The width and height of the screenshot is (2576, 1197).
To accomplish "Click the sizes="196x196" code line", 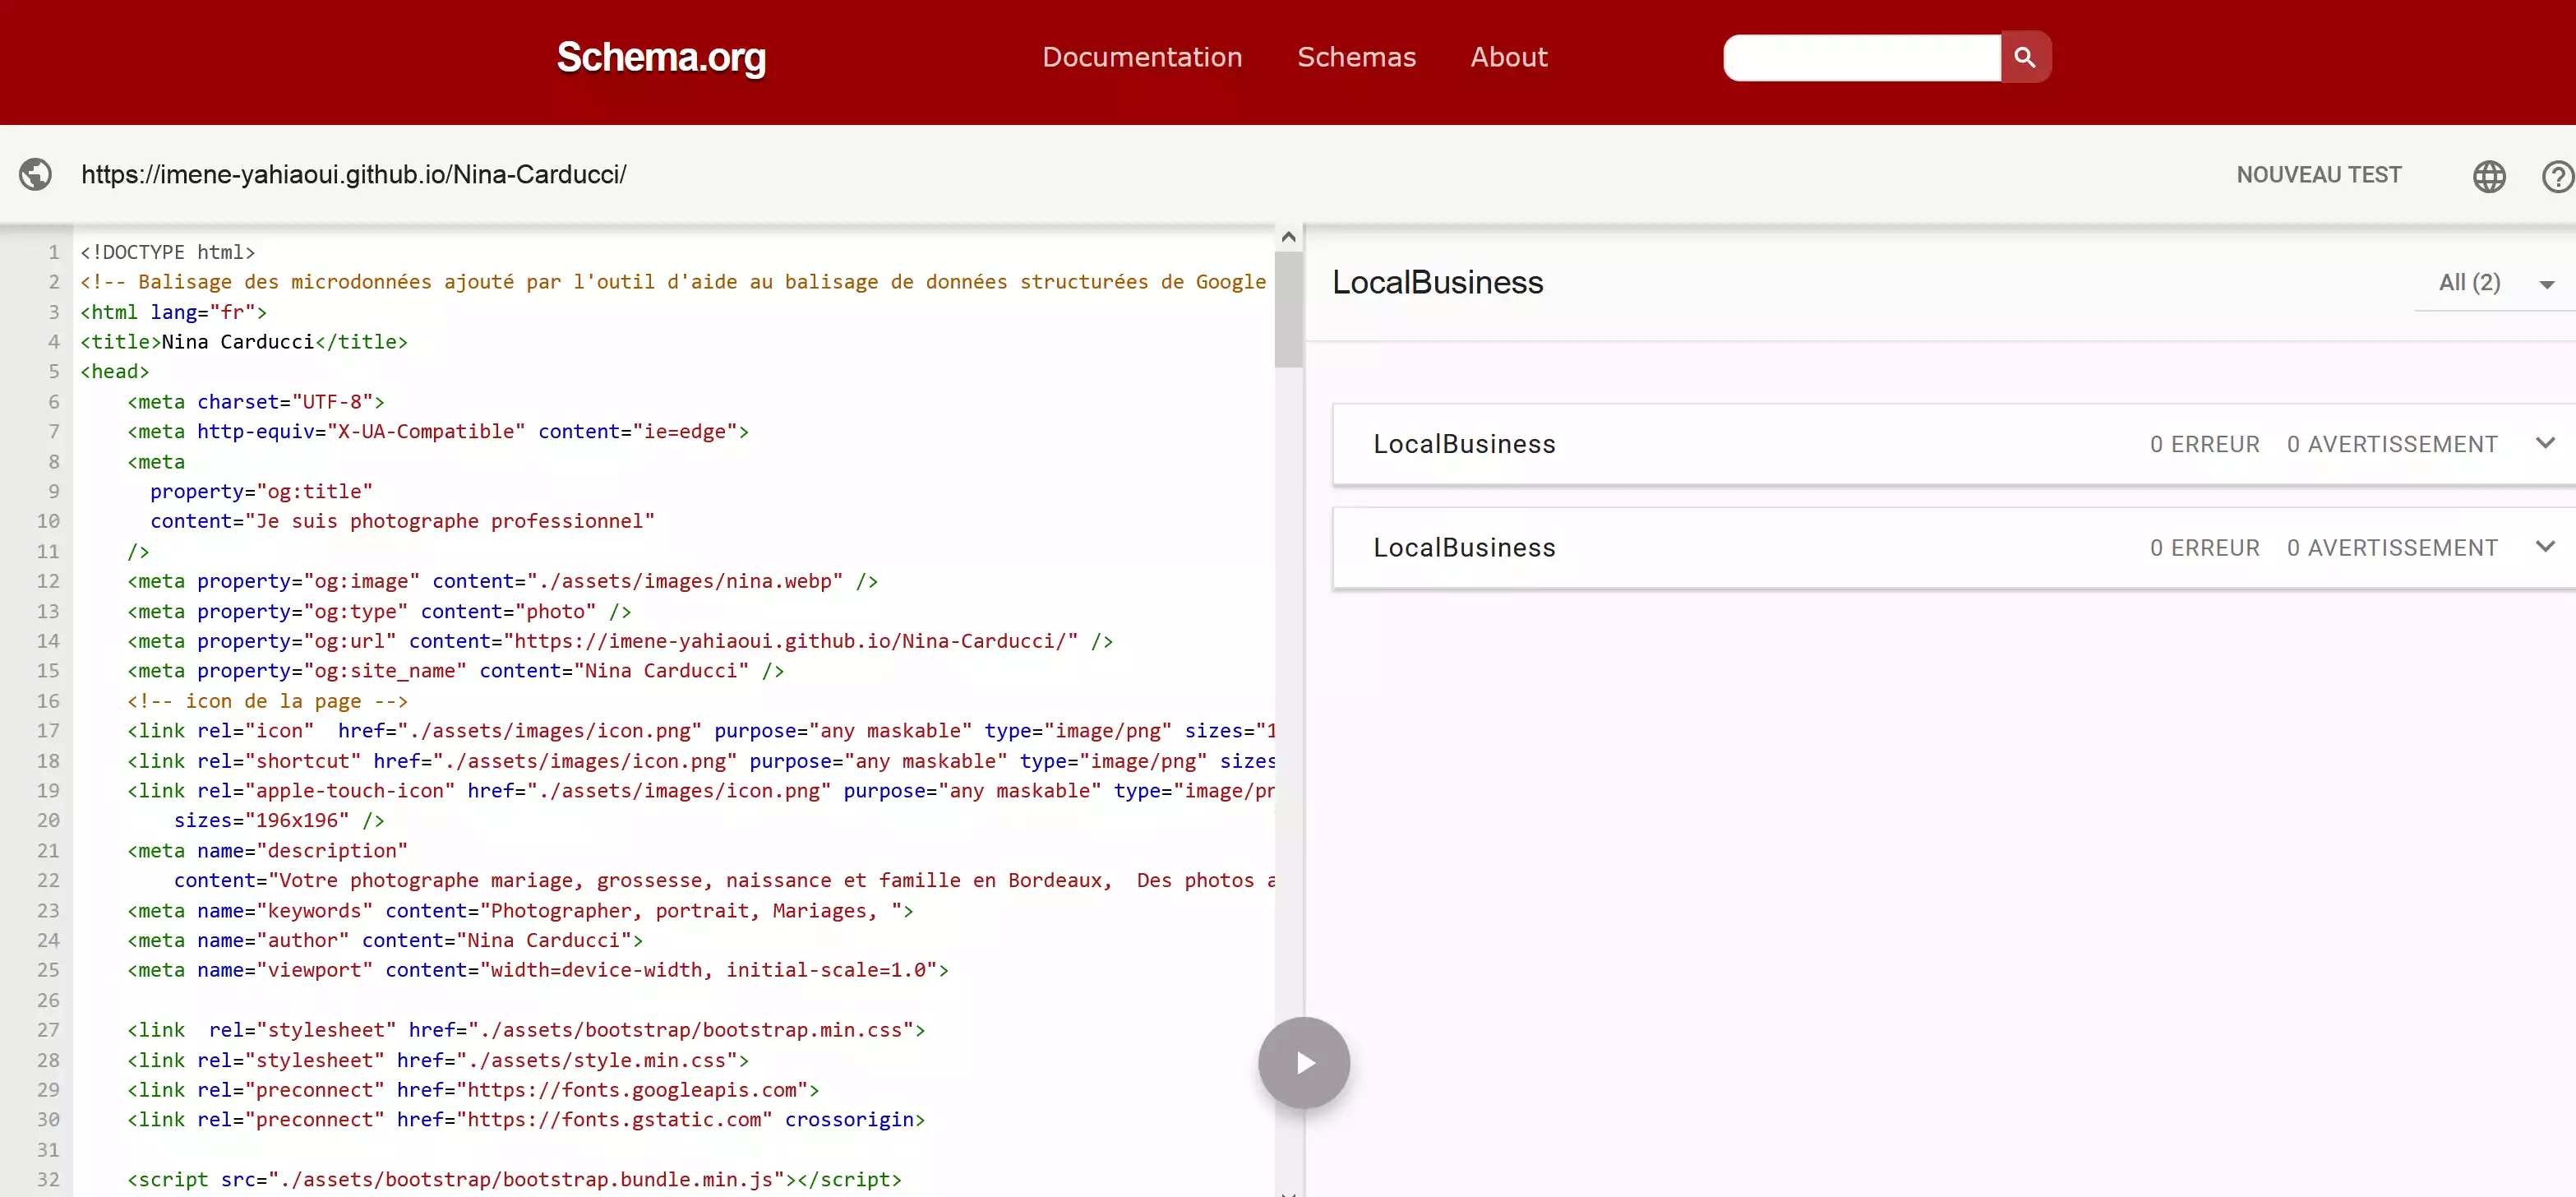I will [x=279, y=820].
